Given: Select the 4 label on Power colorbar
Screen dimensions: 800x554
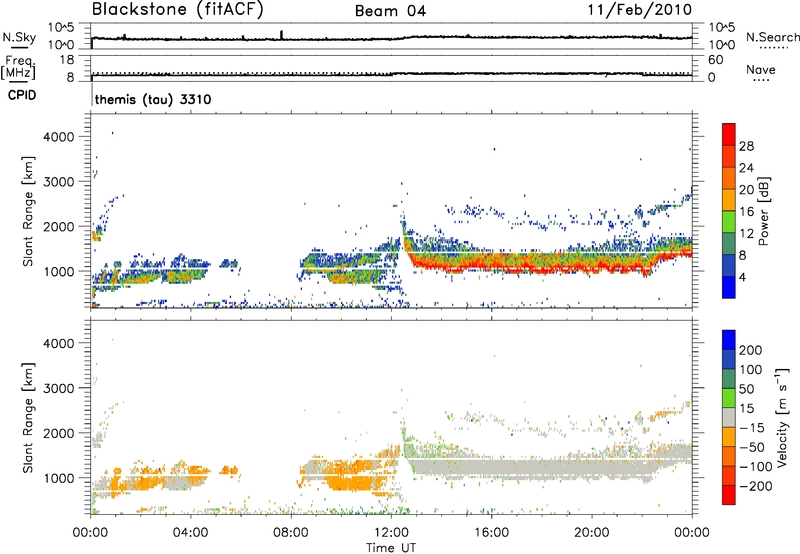Looking at the screenshot, I should 743,277.
